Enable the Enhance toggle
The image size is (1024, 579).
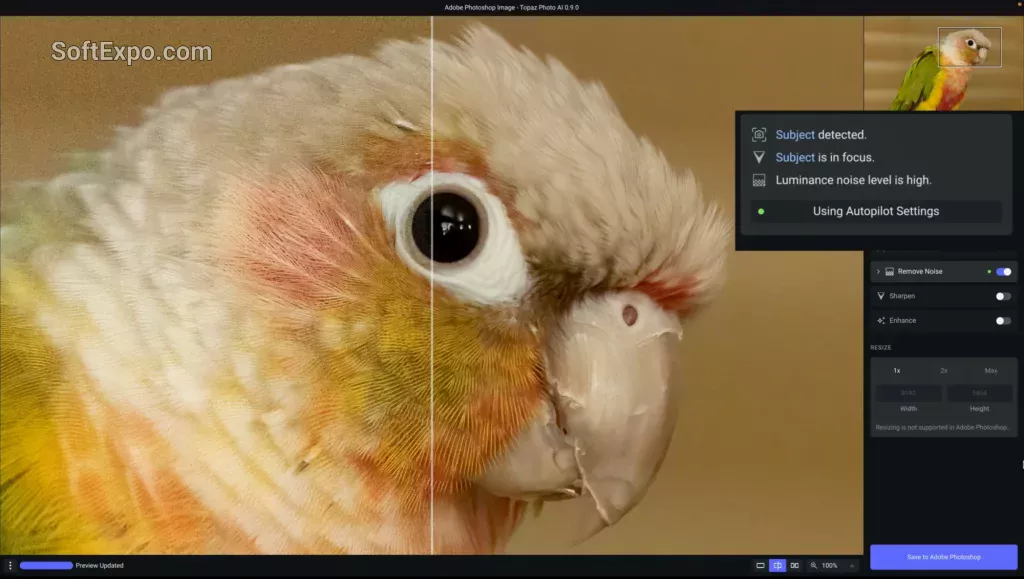tap(1003, 321)
